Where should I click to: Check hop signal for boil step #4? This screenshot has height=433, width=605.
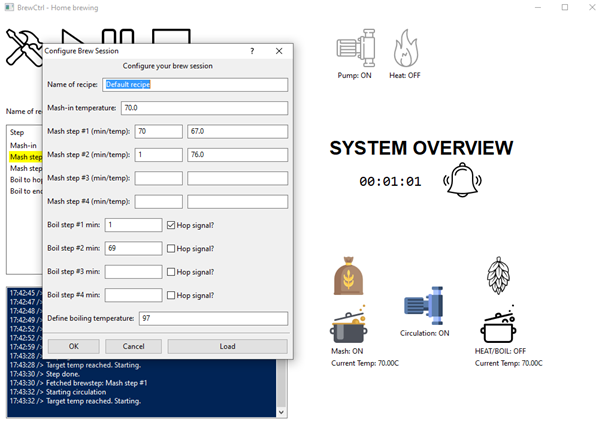pyautogui.click(x=171, y=295)
